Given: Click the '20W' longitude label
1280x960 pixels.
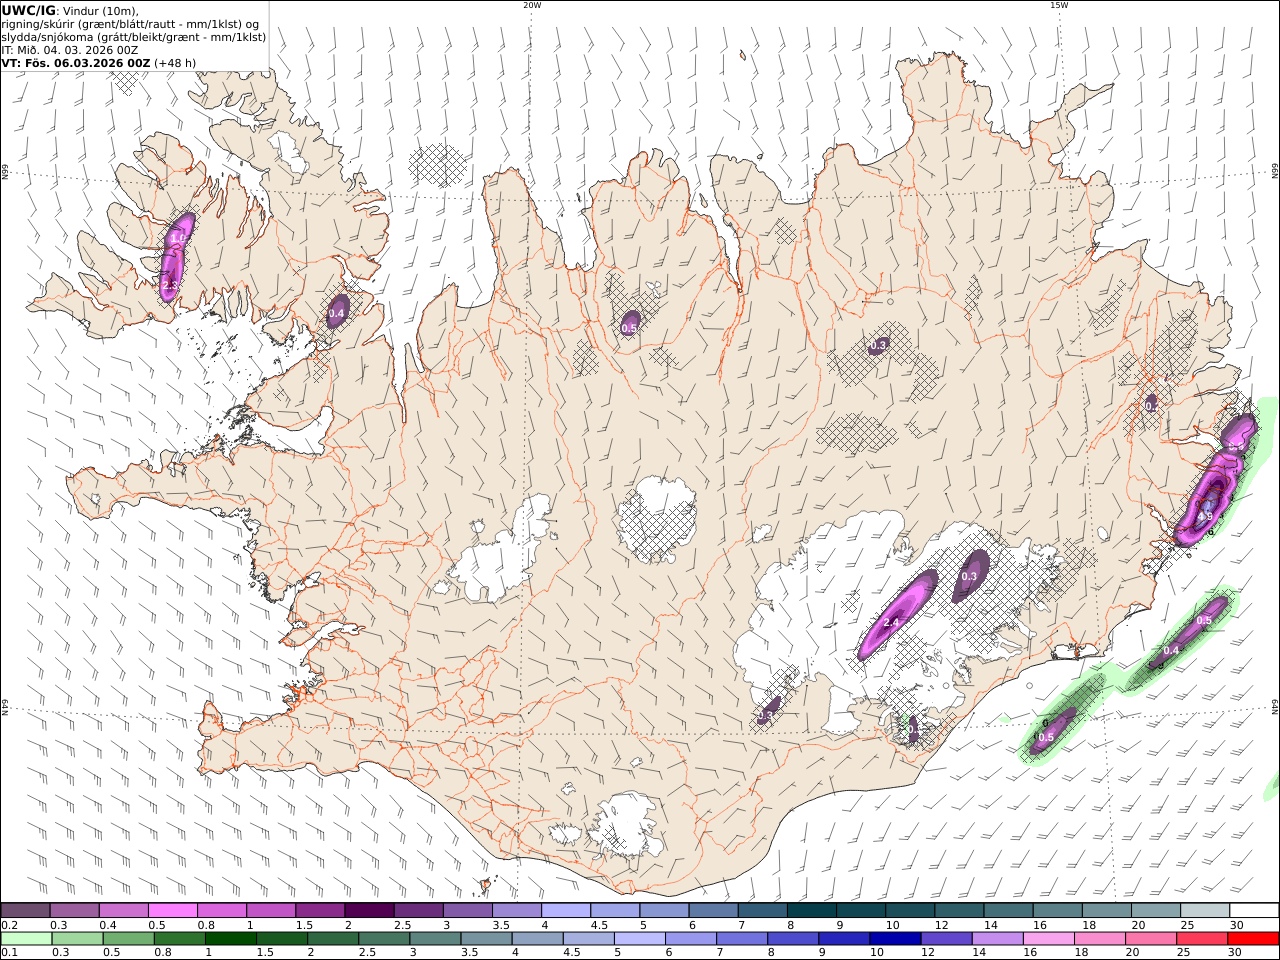Looking at the screenshot, I should [x=532, y=5].
